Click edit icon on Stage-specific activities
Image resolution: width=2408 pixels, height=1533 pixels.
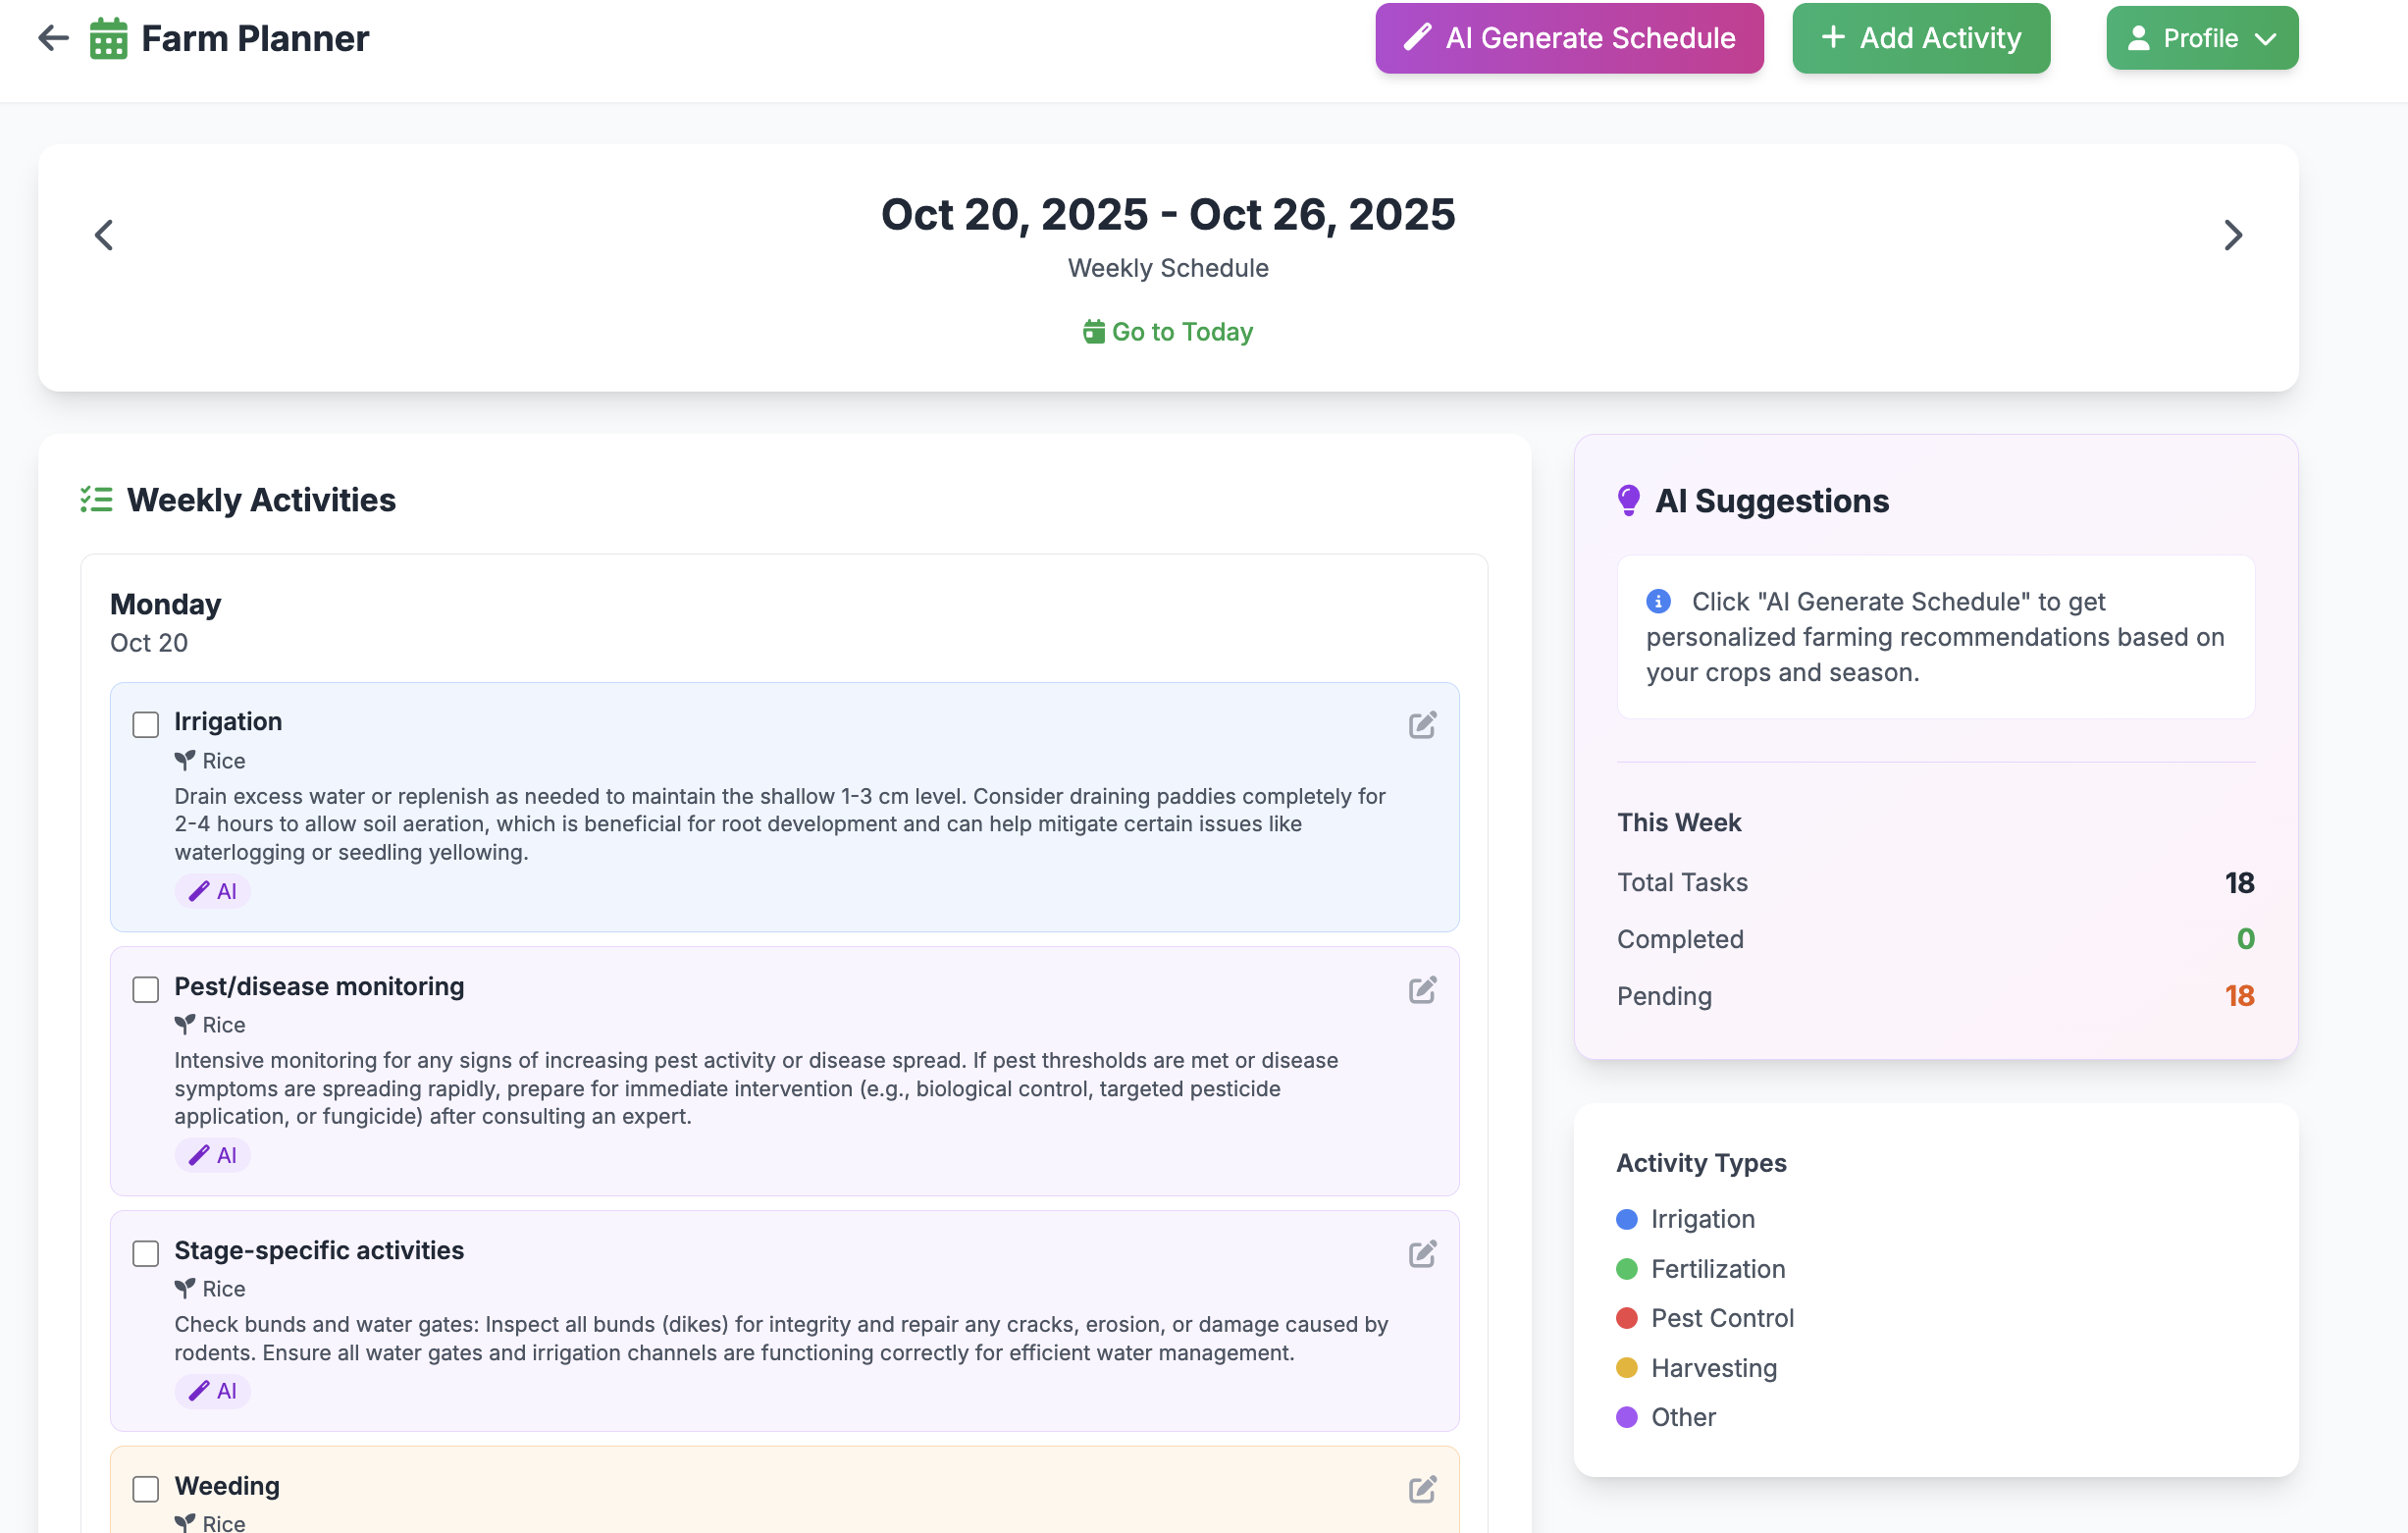(1422, 1254)
